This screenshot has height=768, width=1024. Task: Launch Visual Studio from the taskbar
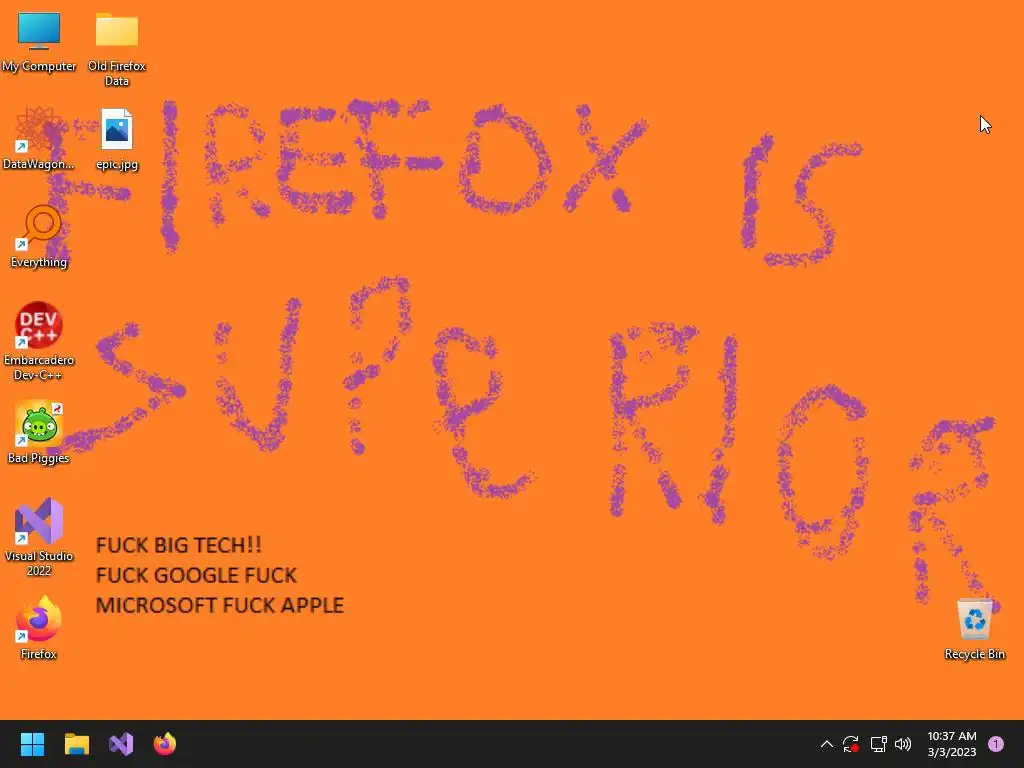121,744
